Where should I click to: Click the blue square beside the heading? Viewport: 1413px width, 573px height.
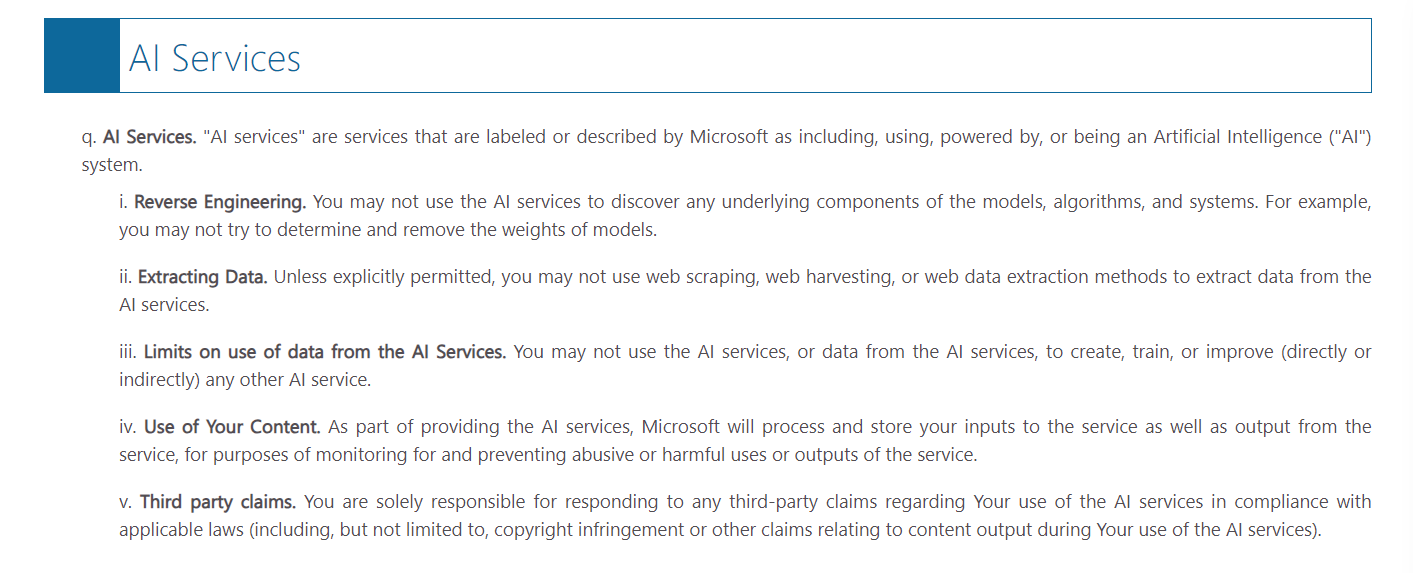(x=82, y=56)
